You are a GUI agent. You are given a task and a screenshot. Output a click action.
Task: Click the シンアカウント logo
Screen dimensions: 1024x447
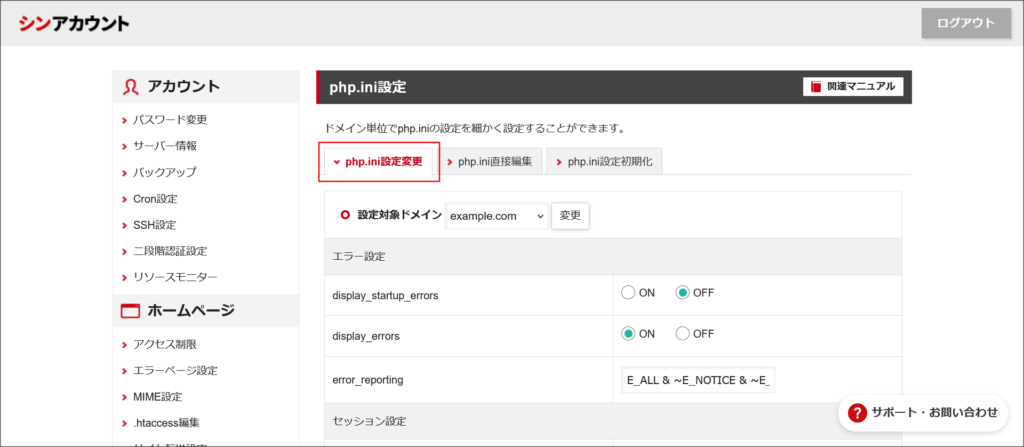pyautogui.click(x=74, y=24)
